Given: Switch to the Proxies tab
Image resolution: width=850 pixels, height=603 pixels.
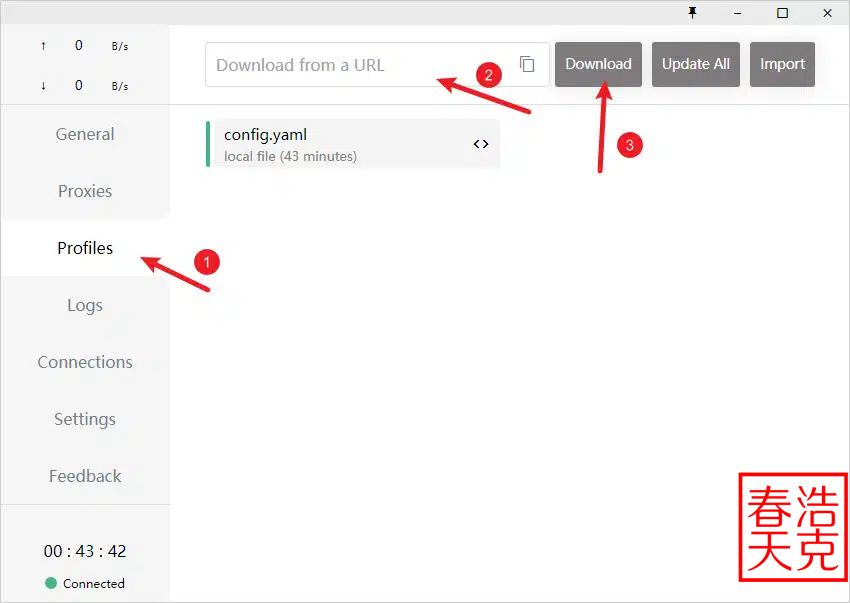Looking at the screenshot, I should (x=85, y=191).
